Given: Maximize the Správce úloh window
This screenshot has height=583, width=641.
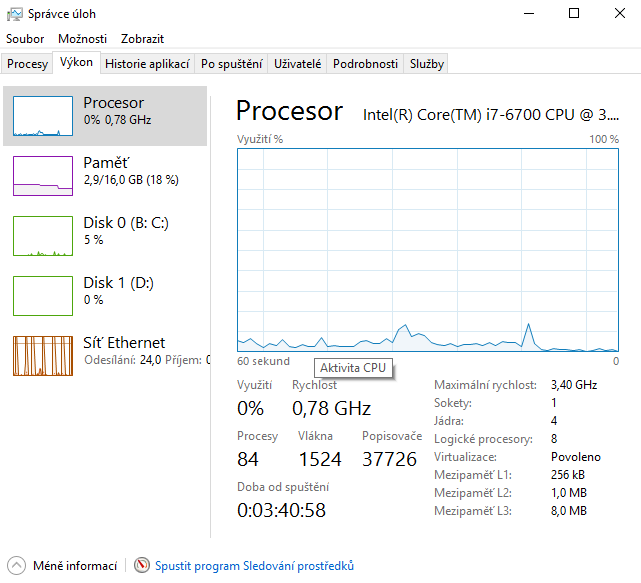Looking at the screenshot, I should pos(574,14).
